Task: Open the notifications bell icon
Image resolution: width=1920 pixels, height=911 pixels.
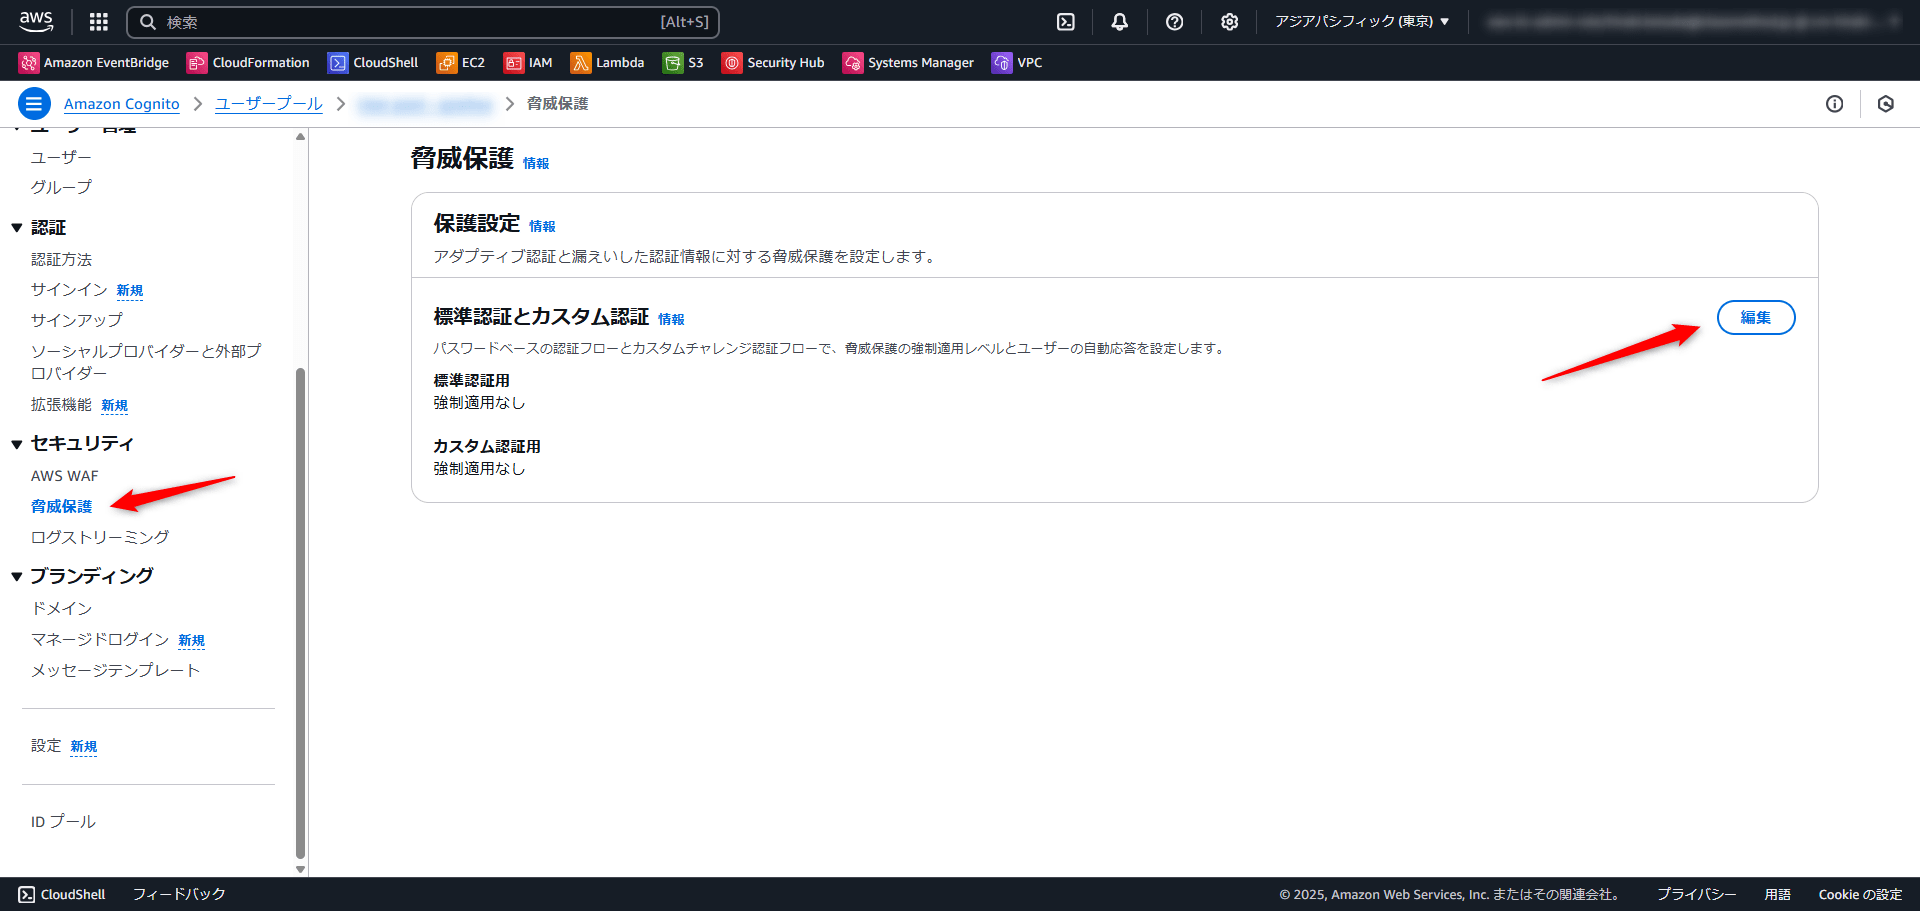Action: [1120, 22]
